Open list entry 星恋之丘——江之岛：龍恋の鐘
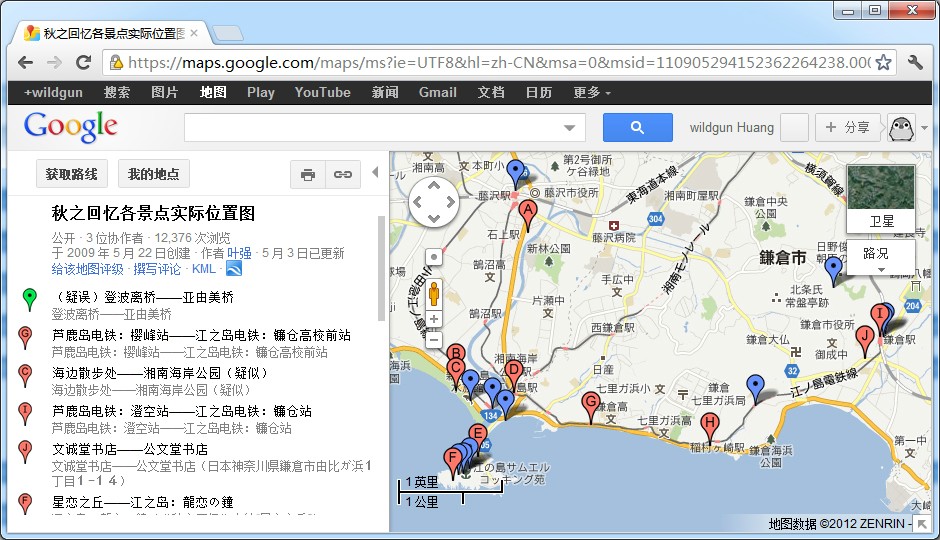 tap(143, 502)
